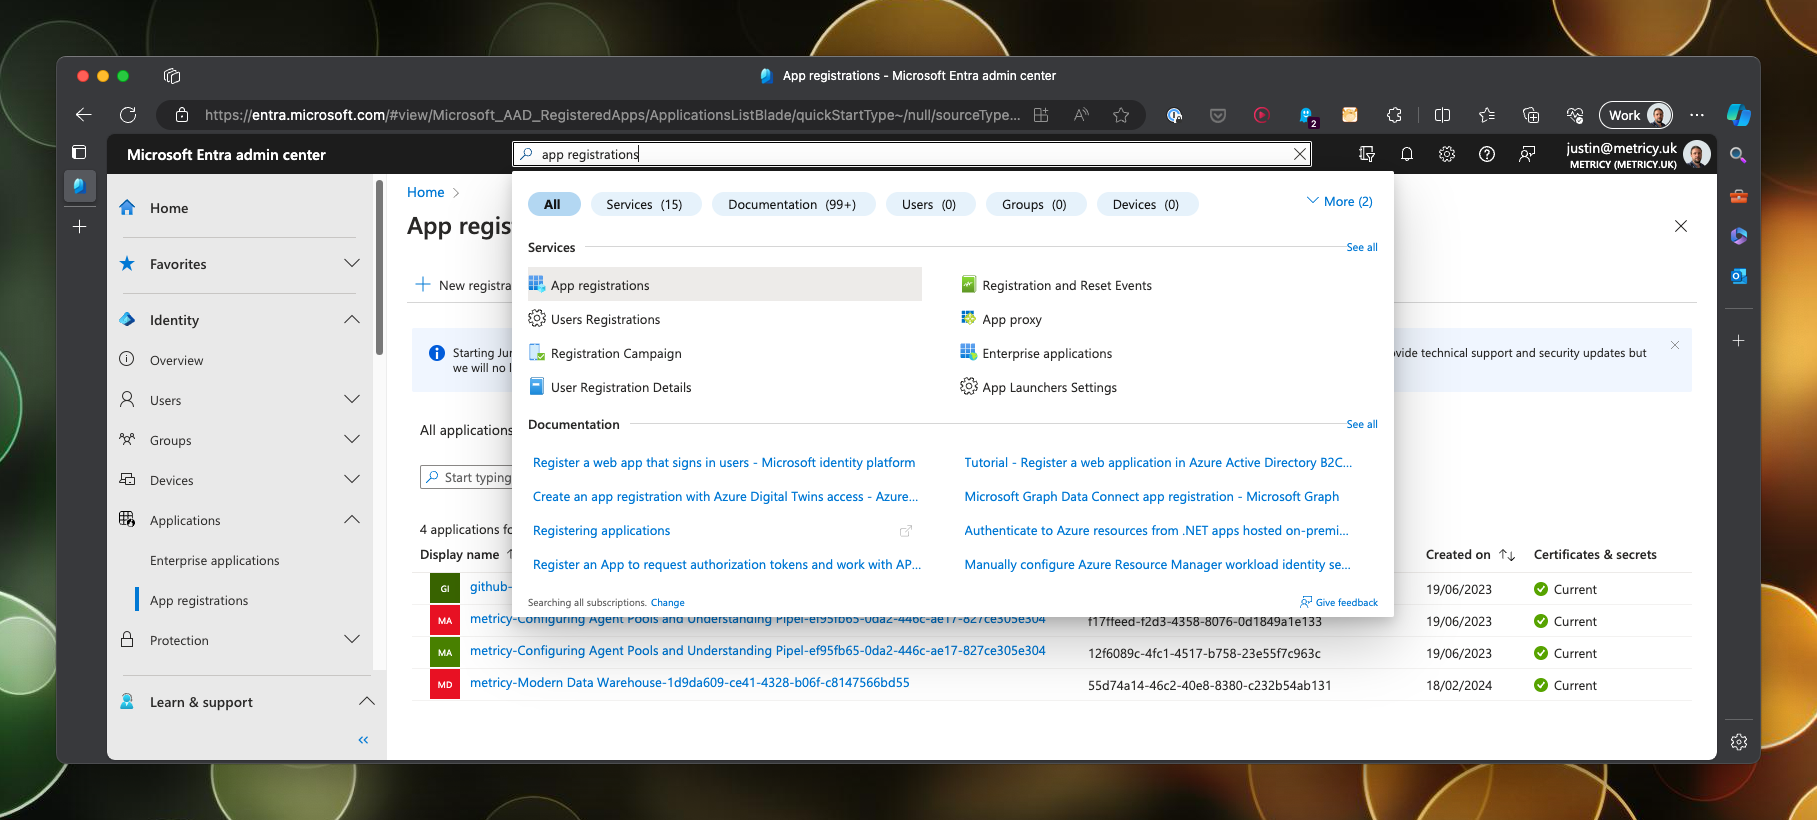
Task: Collapse Learn & support section
Action: (x=367, y=701)
